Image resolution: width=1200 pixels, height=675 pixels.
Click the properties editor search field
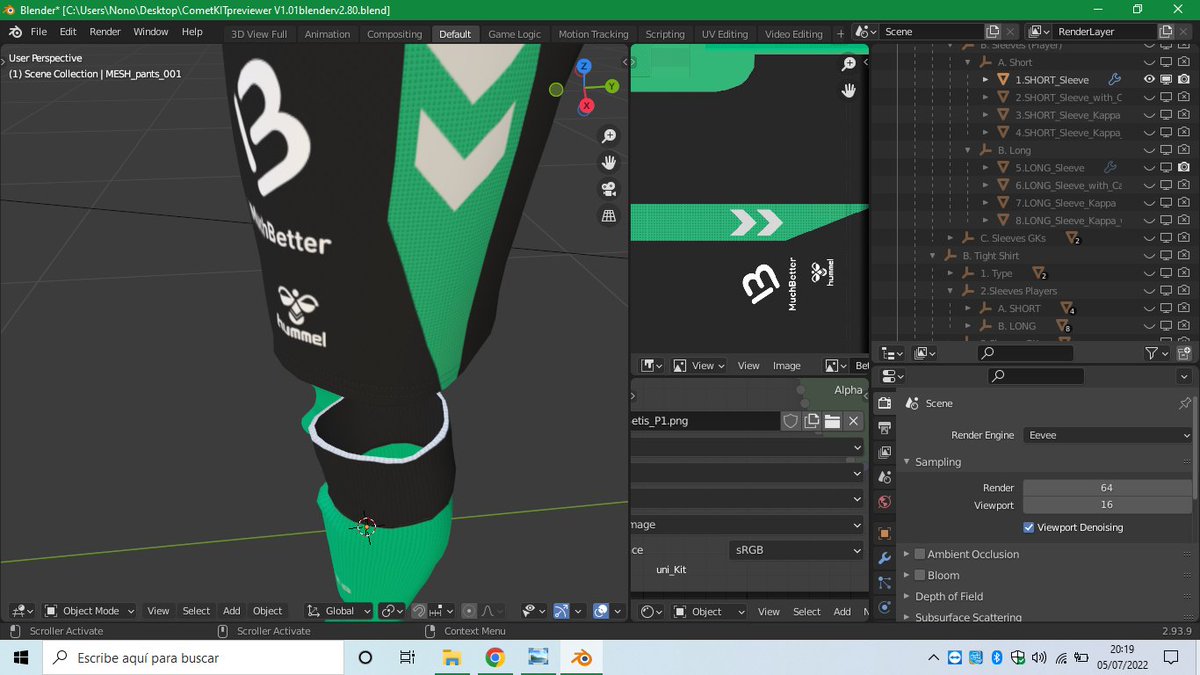click(1035, 376)
